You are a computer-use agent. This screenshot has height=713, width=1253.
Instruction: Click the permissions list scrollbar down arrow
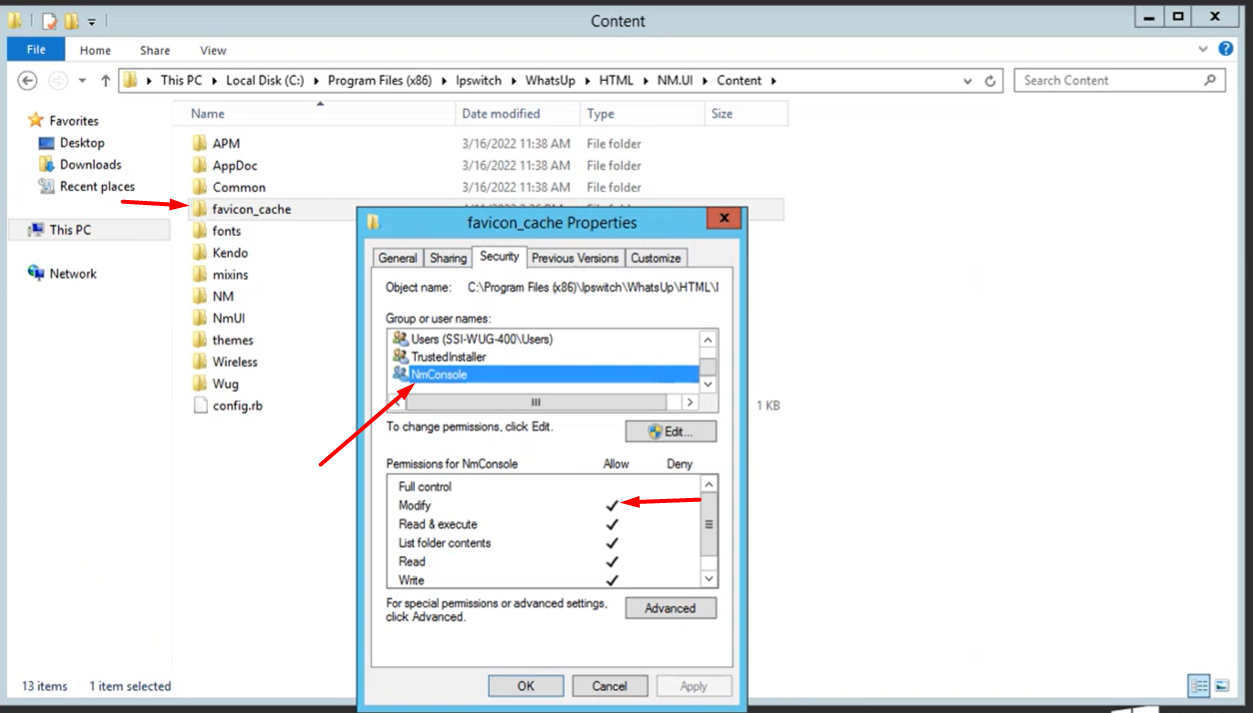[709, 579]
